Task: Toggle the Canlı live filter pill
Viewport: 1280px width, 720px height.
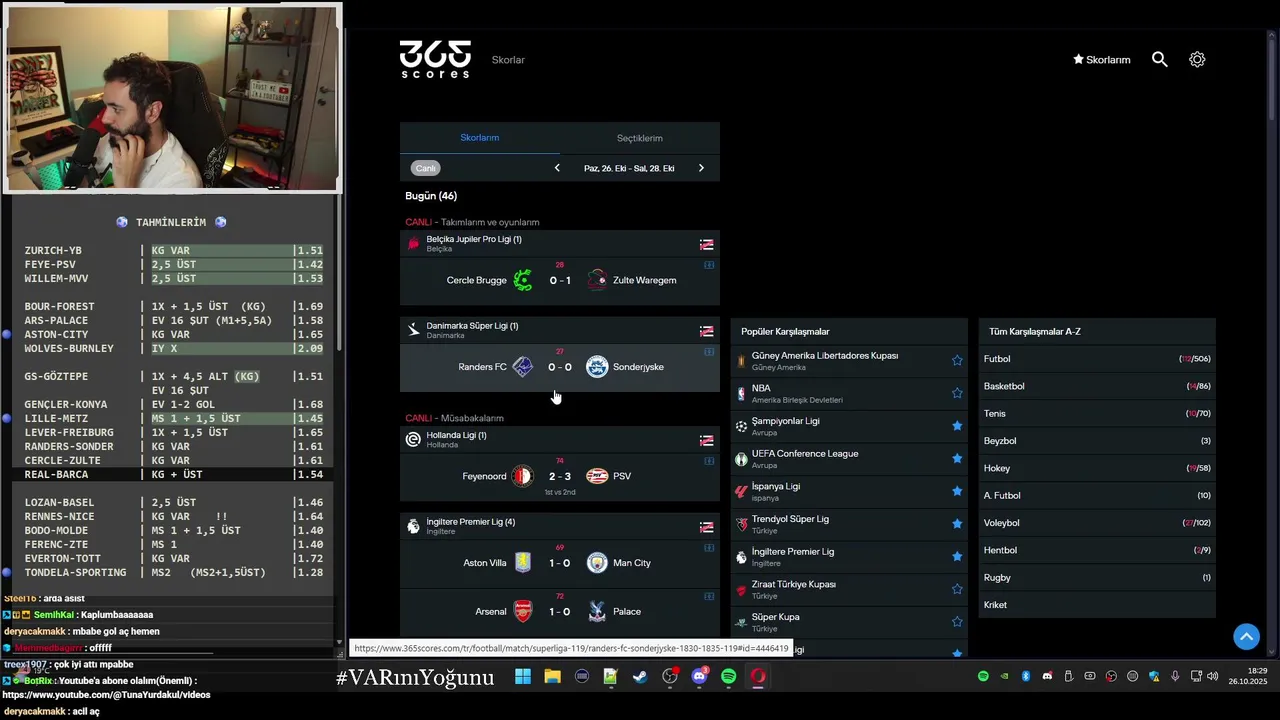Action: pos(426,168)
